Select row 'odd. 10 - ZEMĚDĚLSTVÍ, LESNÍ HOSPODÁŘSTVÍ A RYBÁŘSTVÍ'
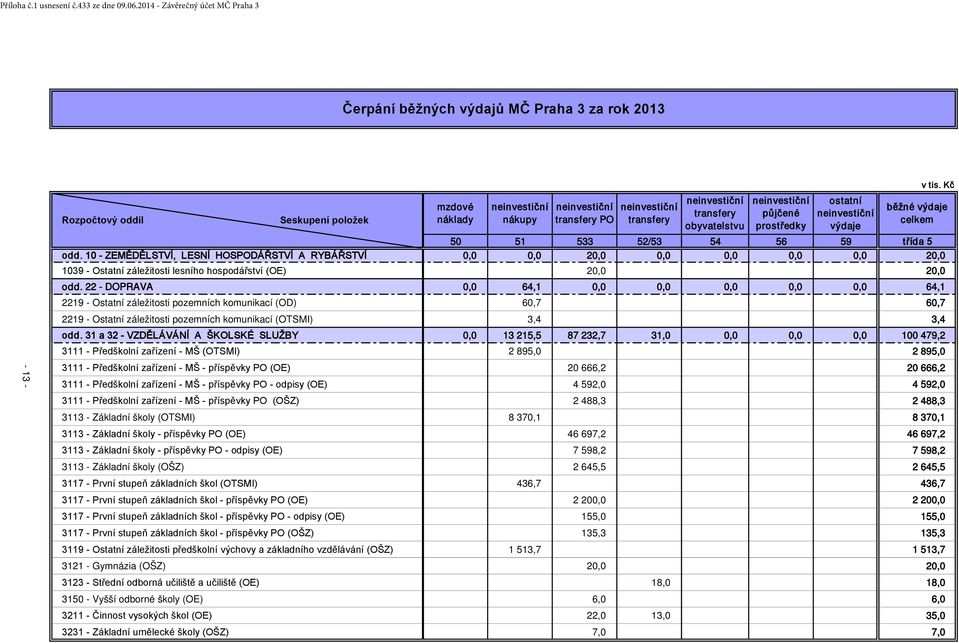959x643 pixels. pos(503,256)
